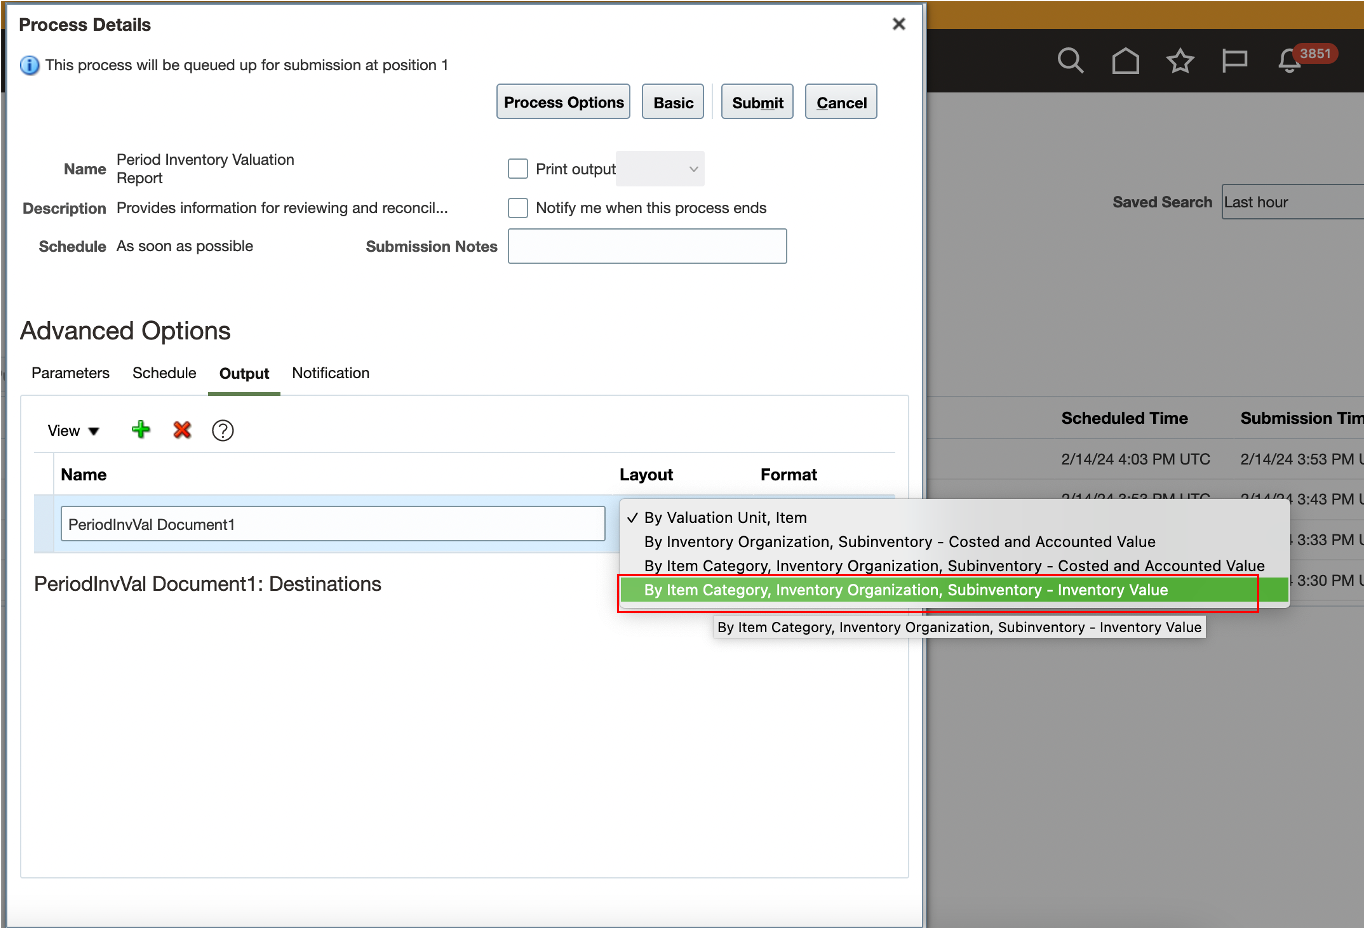Click the flag watchlist icon
The image size is (1364, 928).
point(1234,60)
